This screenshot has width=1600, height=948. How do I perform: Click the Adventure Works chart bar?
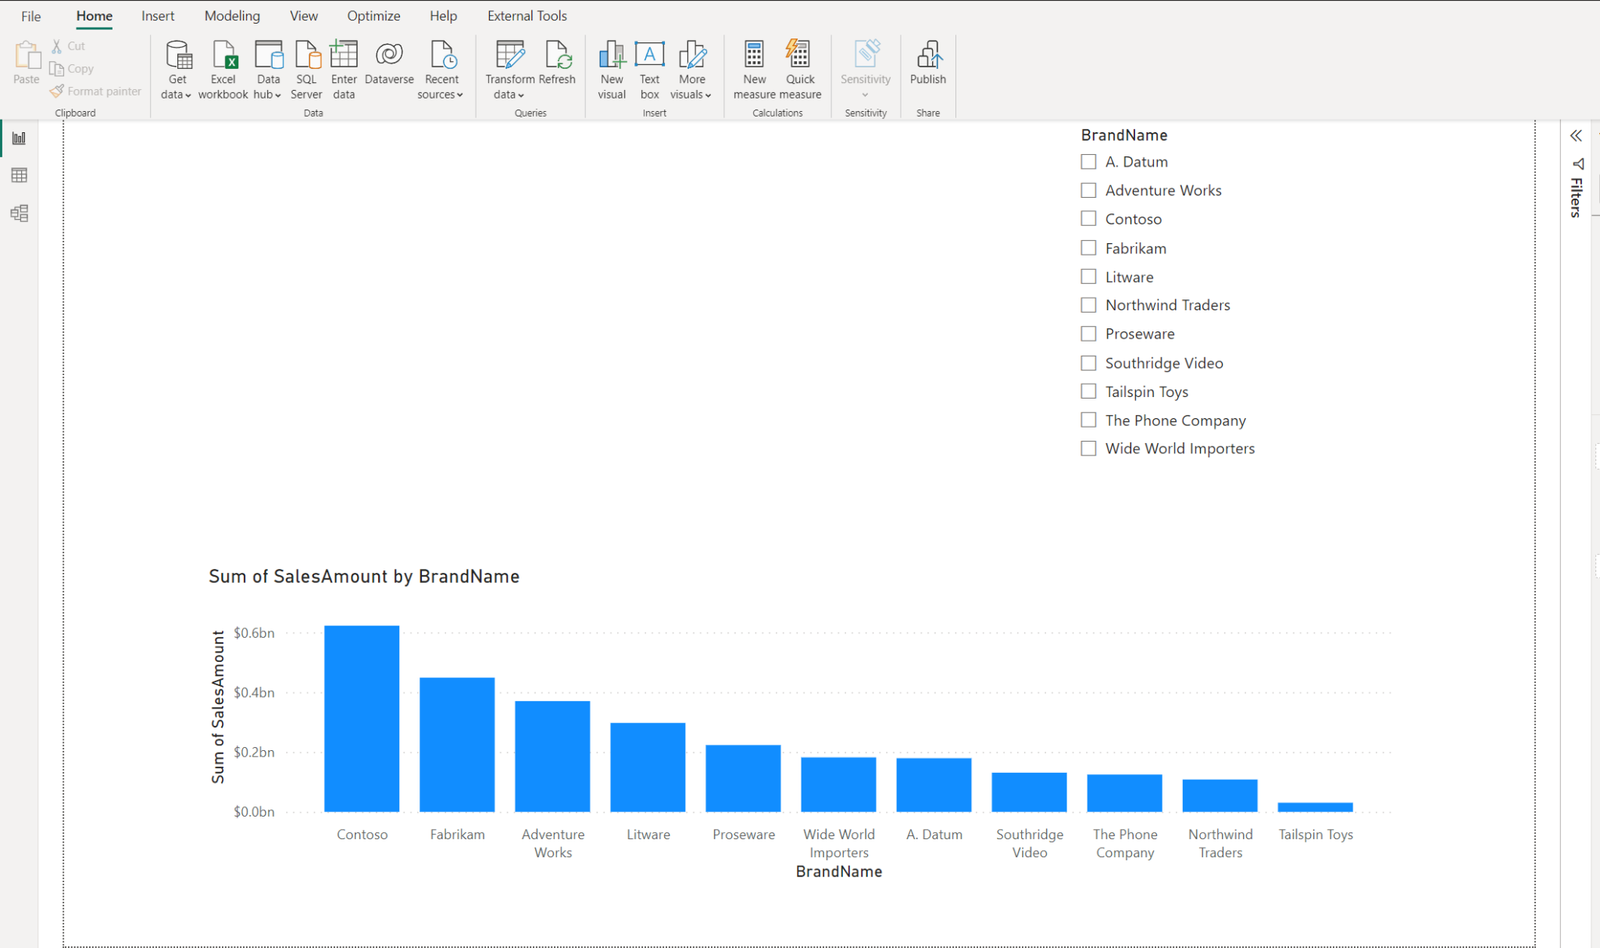553,756
